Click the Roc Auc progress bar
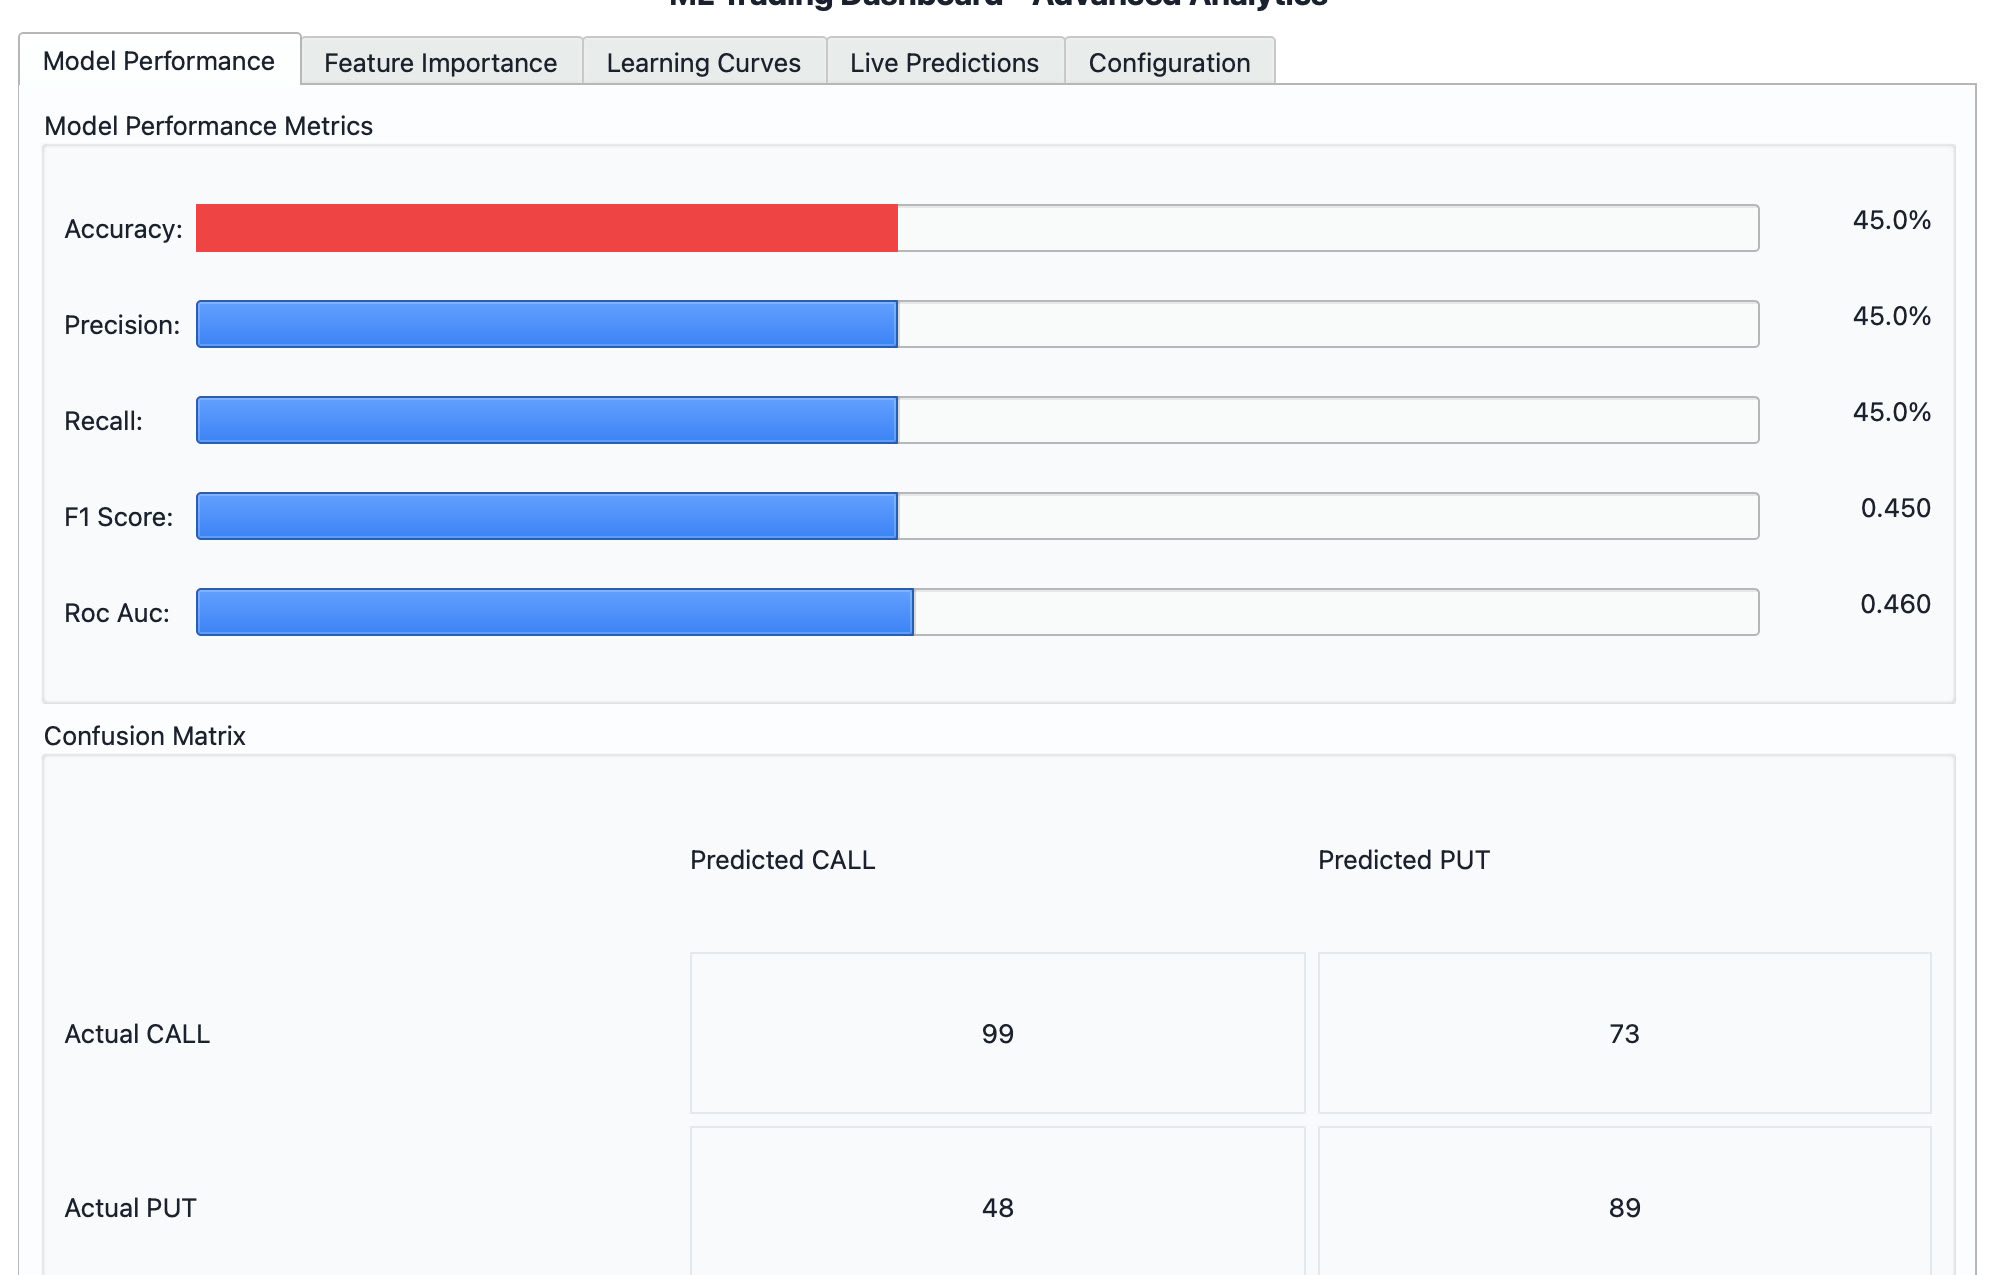 (x=977, y=612)
